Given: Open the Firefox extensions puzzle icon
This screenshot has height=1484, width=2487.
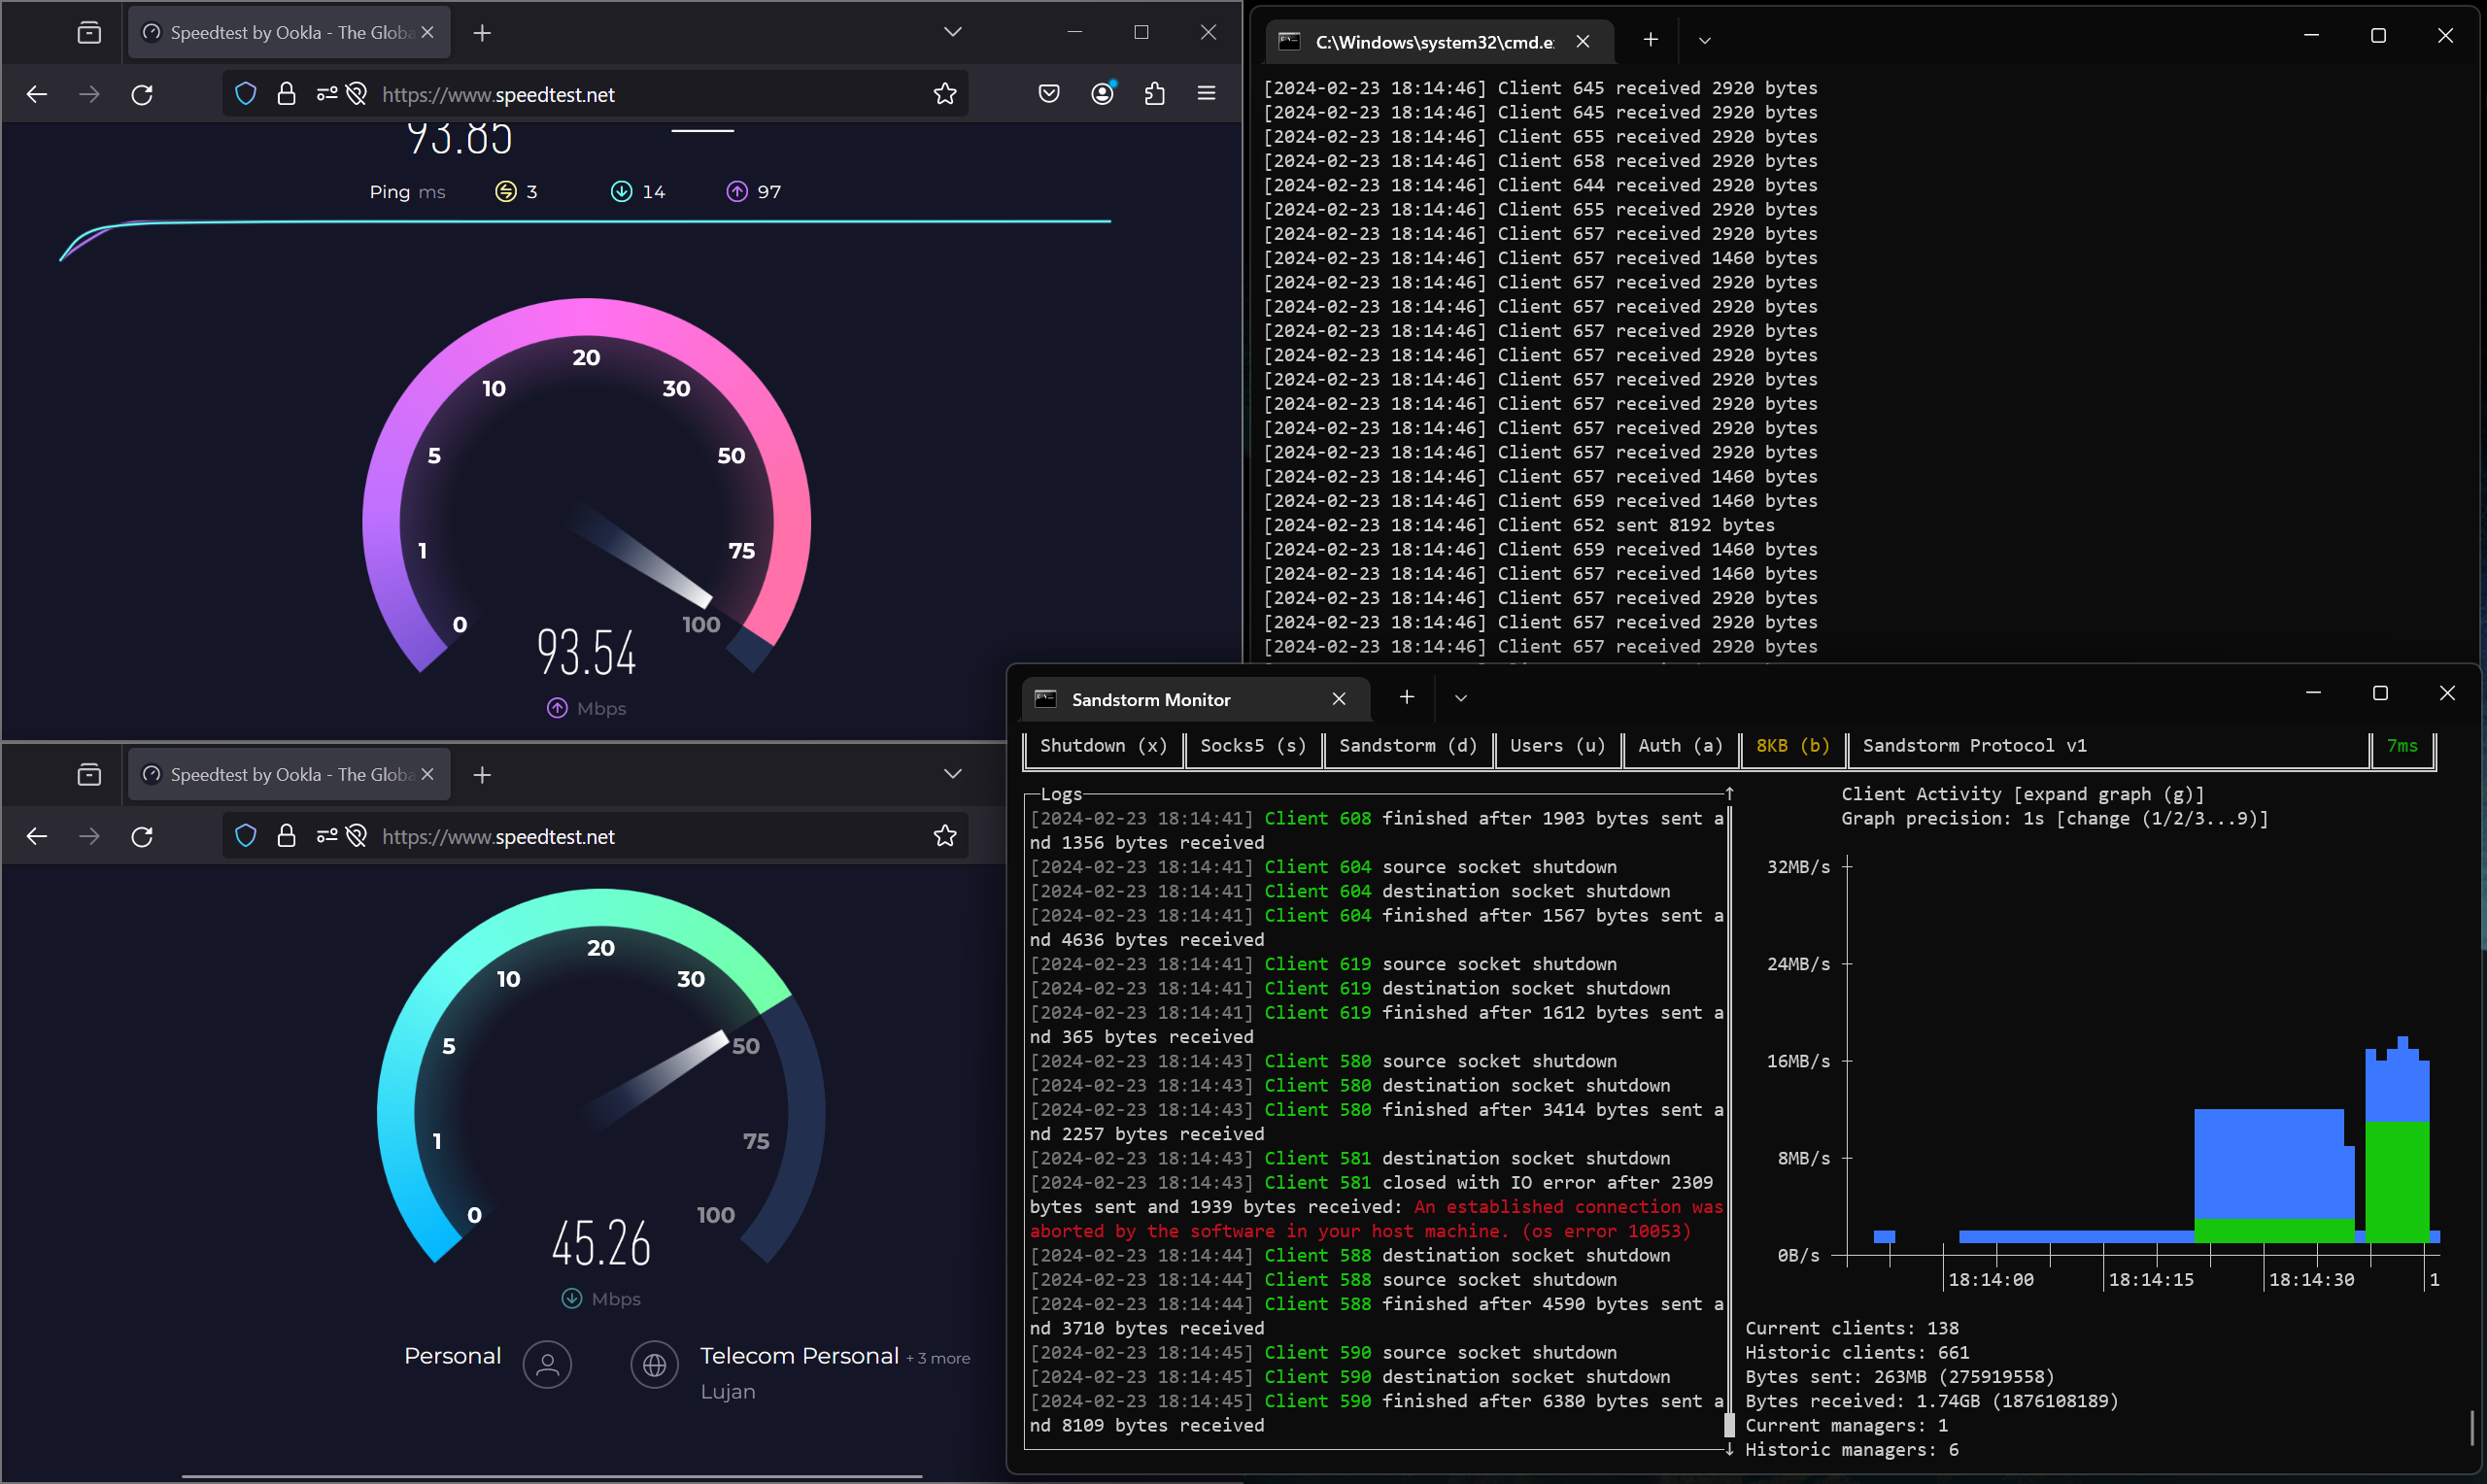Looking at the screenshot, I should click(1155, 94).
